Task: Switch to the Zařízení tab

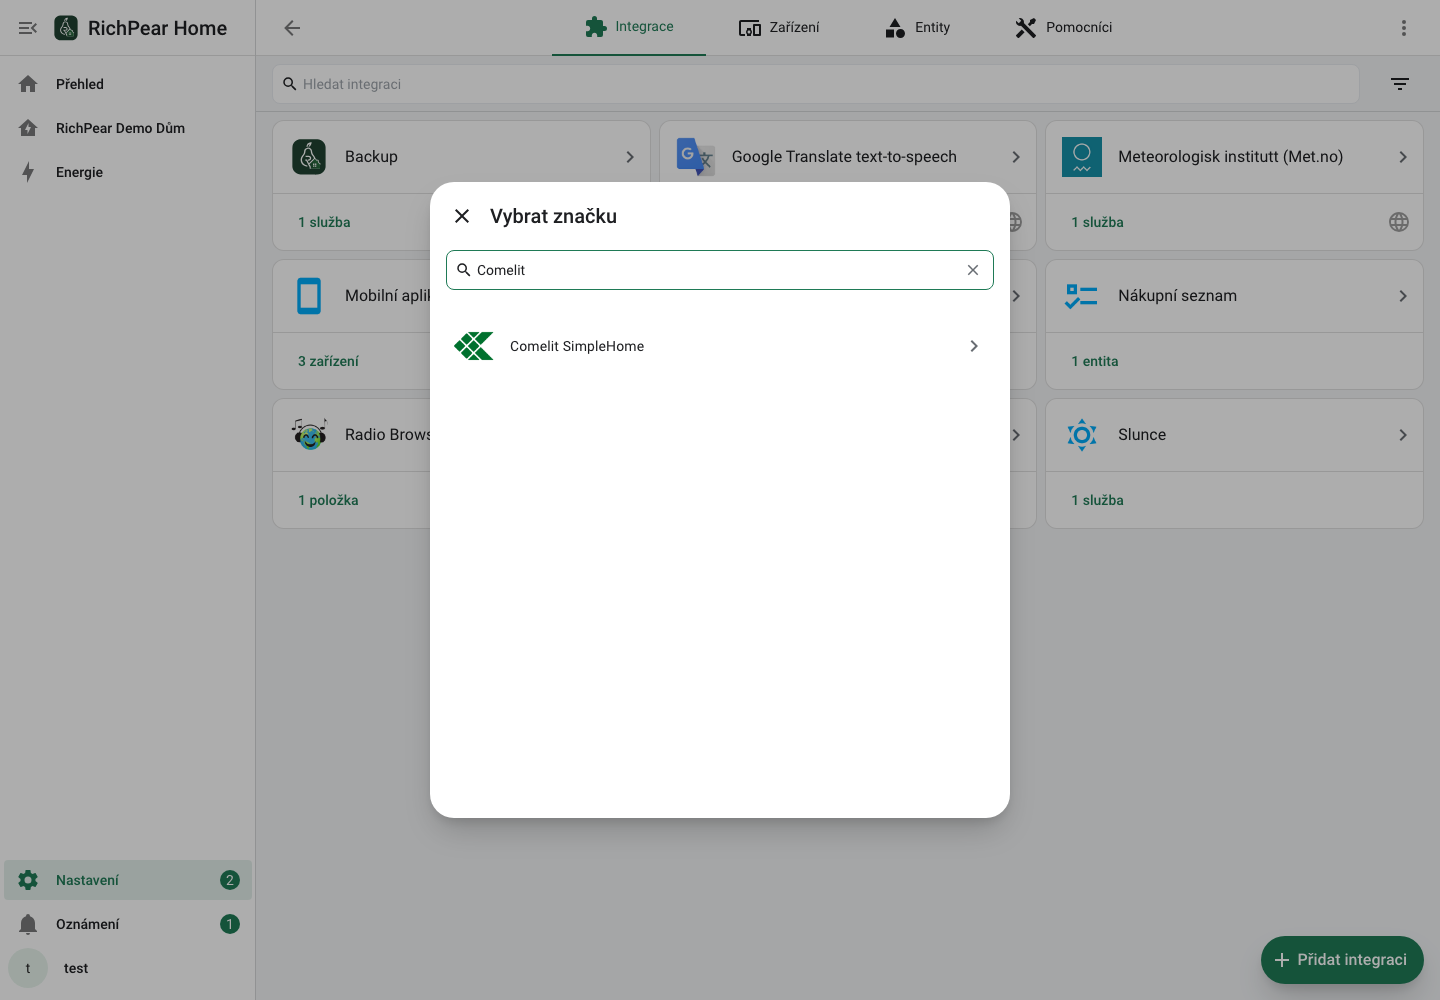Action: [x=779, y=27]
